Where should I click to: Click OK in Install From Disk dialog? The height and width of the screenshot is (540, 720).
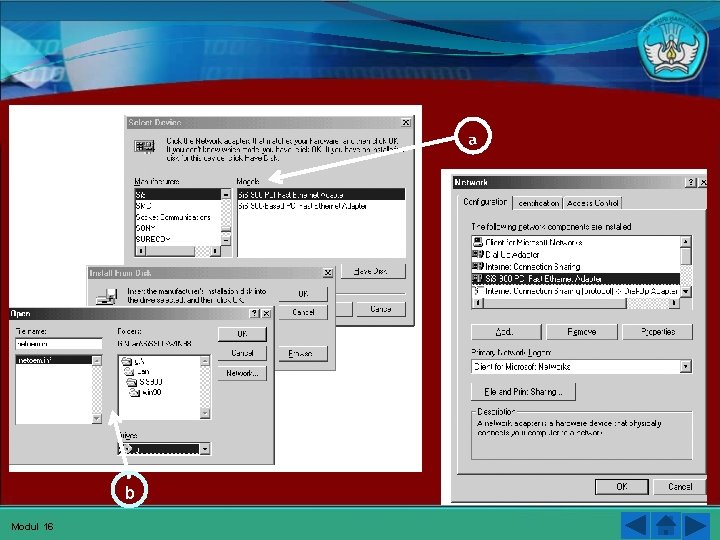303,294
